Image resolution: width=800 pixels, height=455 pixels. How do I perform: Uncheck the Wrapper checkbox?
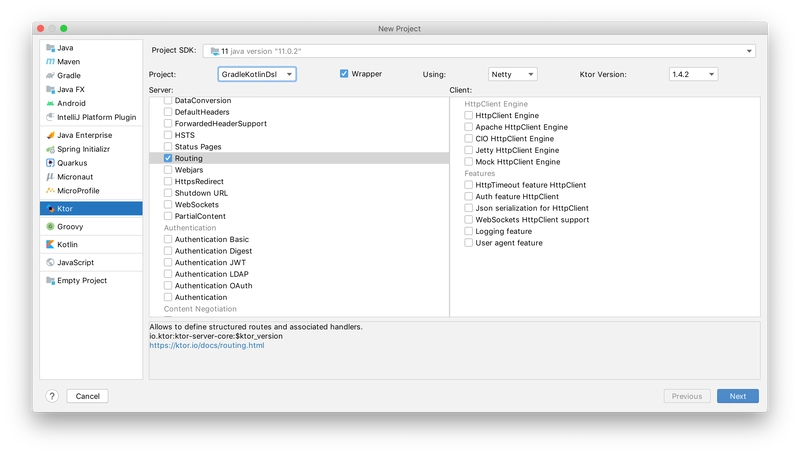tap(344, 74)
